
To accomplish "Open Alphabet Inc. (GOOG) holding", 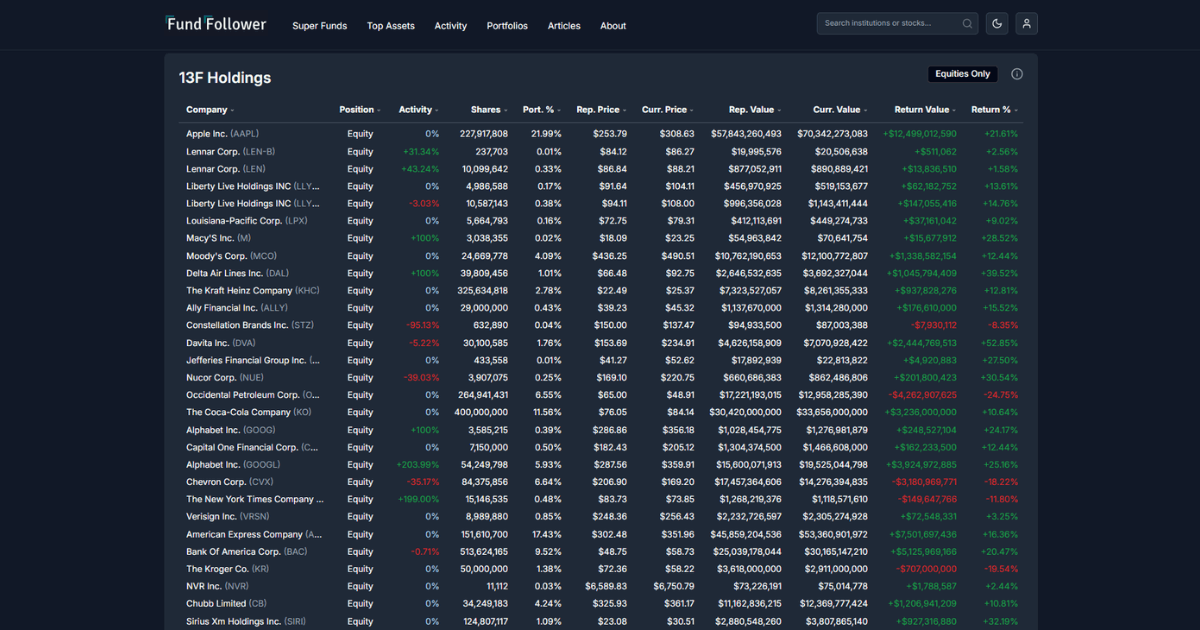I will (x=231, y=430).
